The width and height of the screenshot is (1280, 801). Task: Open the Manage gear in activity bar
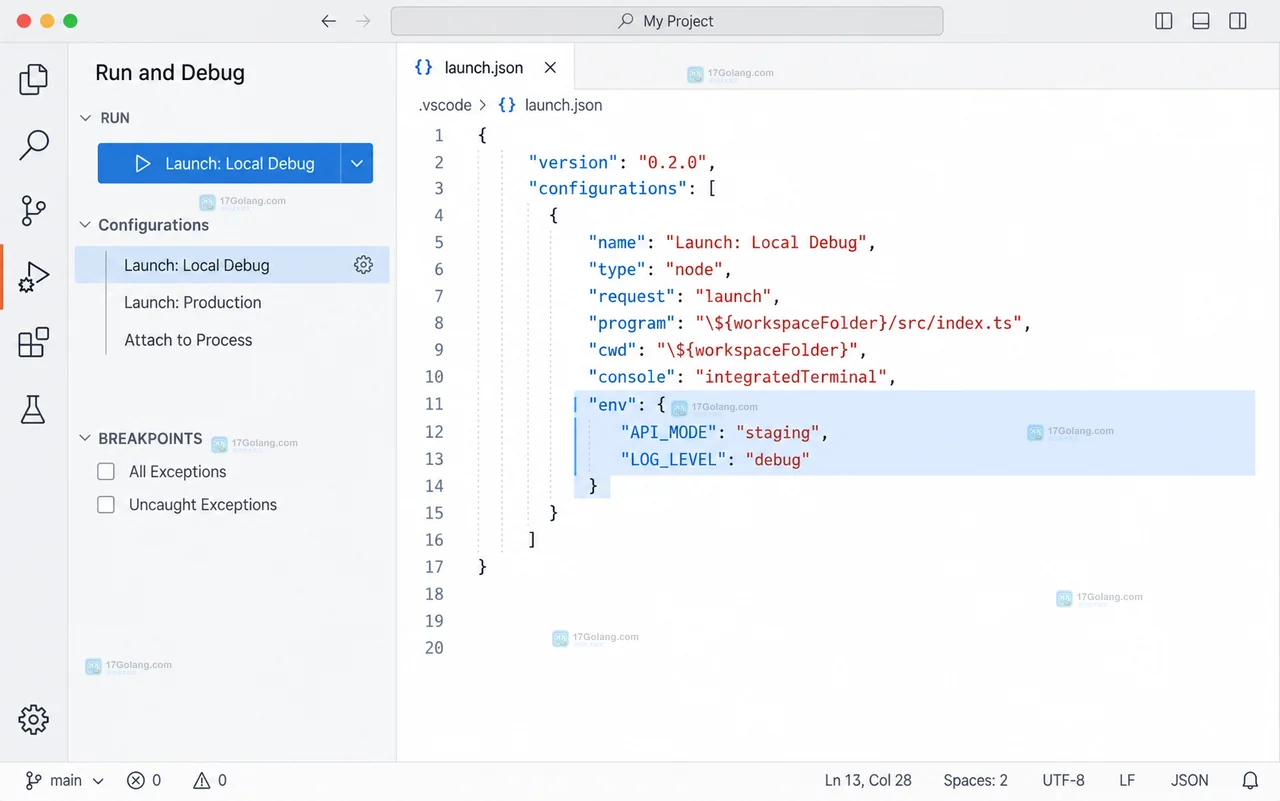coord(34,719)
